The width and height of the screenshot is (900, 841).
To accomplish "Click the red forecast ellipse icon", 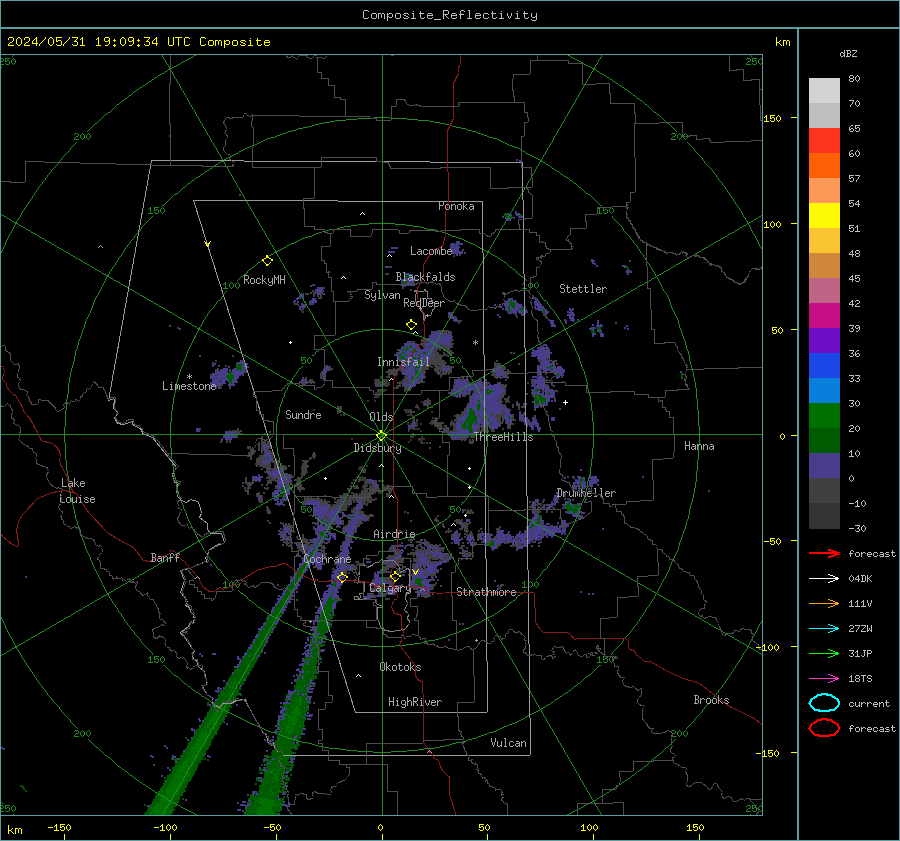I will pyautogui.click(x=824, y=728).
